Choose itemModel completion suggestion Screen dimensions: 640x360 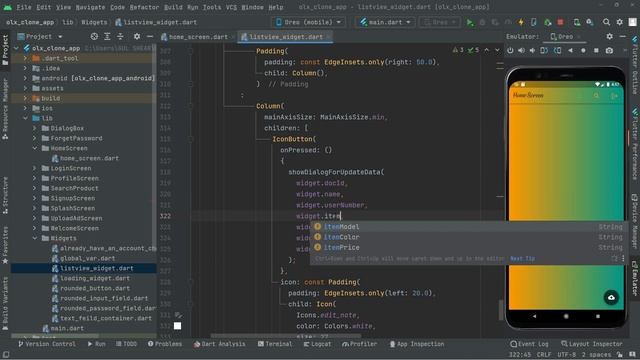coord(468,227)
